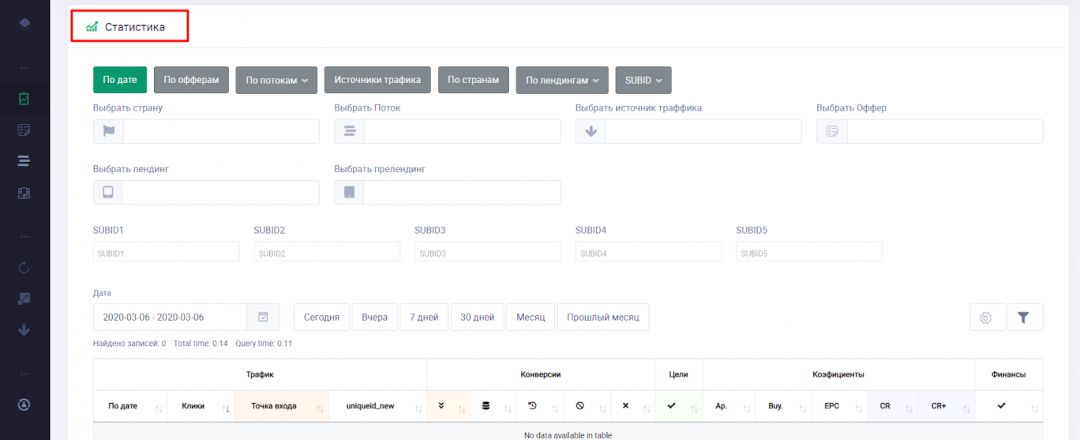Sort by the X icon column
Image resolution: width=1080 pixels, height=440 pixels.
[x=632, y=406]
